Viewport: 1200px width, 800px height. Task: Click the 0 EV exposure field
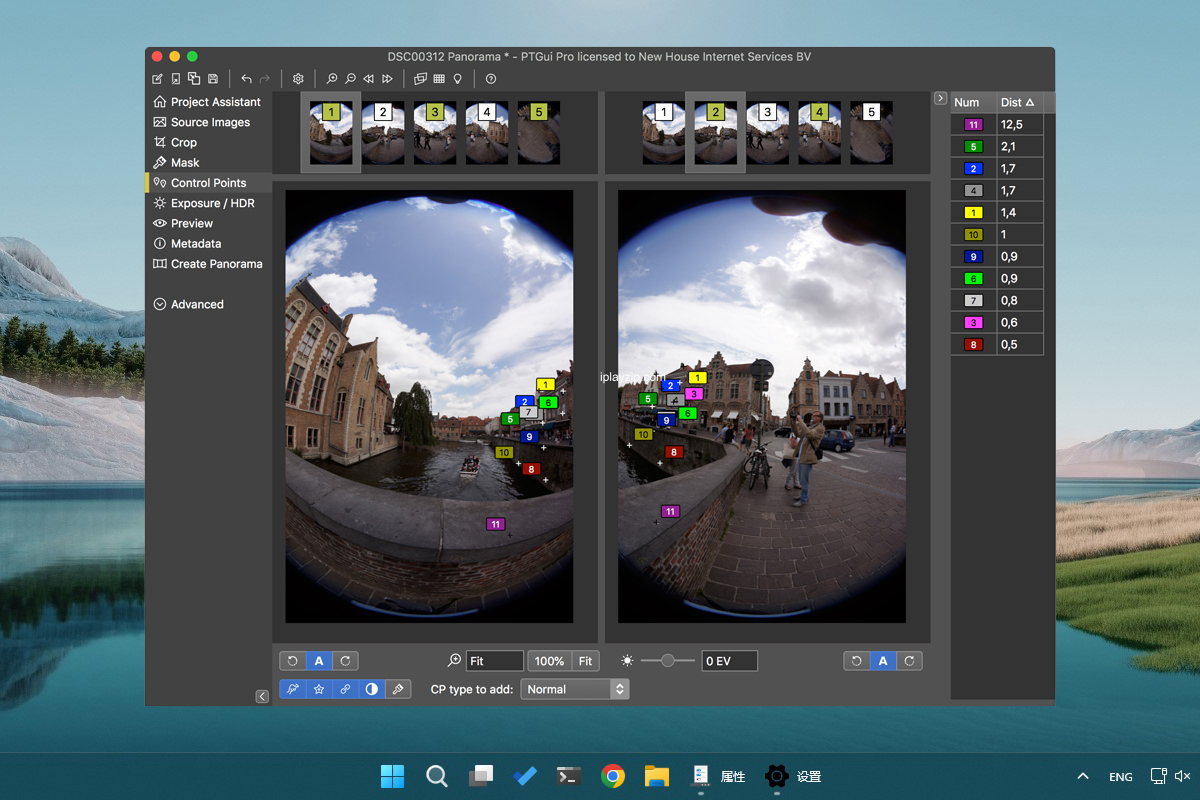tap(729, 661)
